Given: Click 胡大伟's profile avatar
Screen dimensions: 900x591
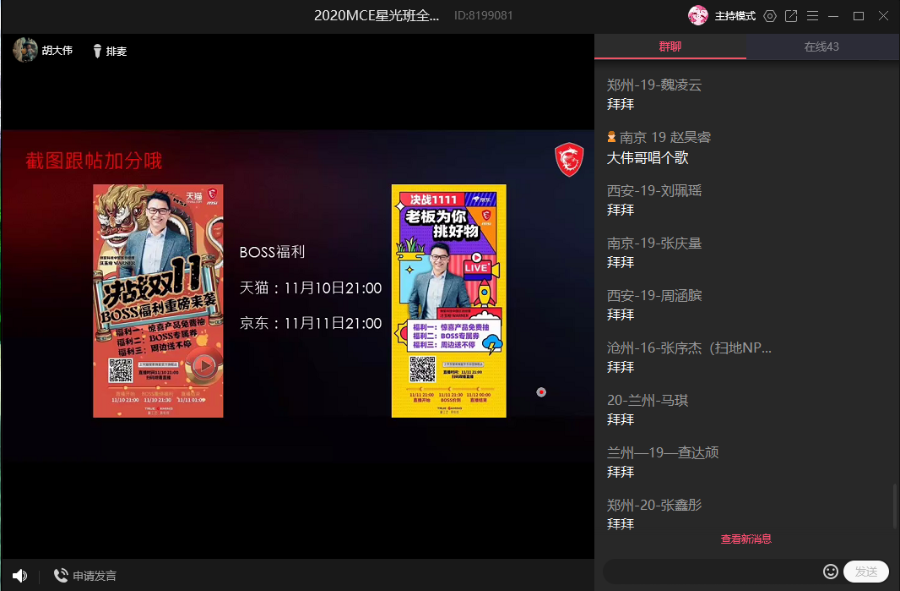Looking at the screenshot, I should click(25, 50).
